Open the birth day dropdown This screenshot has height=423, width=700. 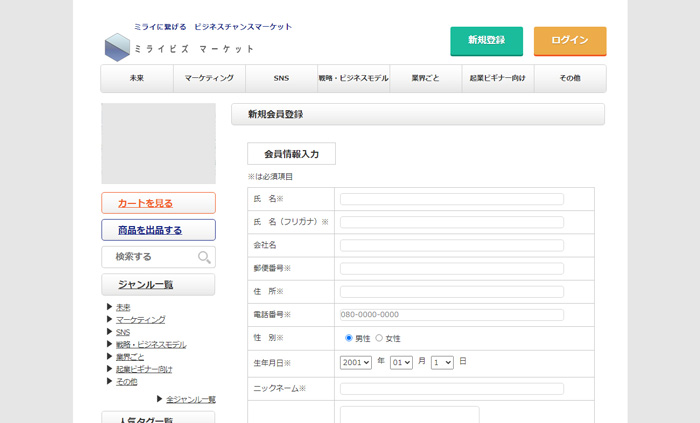(442, 362)
